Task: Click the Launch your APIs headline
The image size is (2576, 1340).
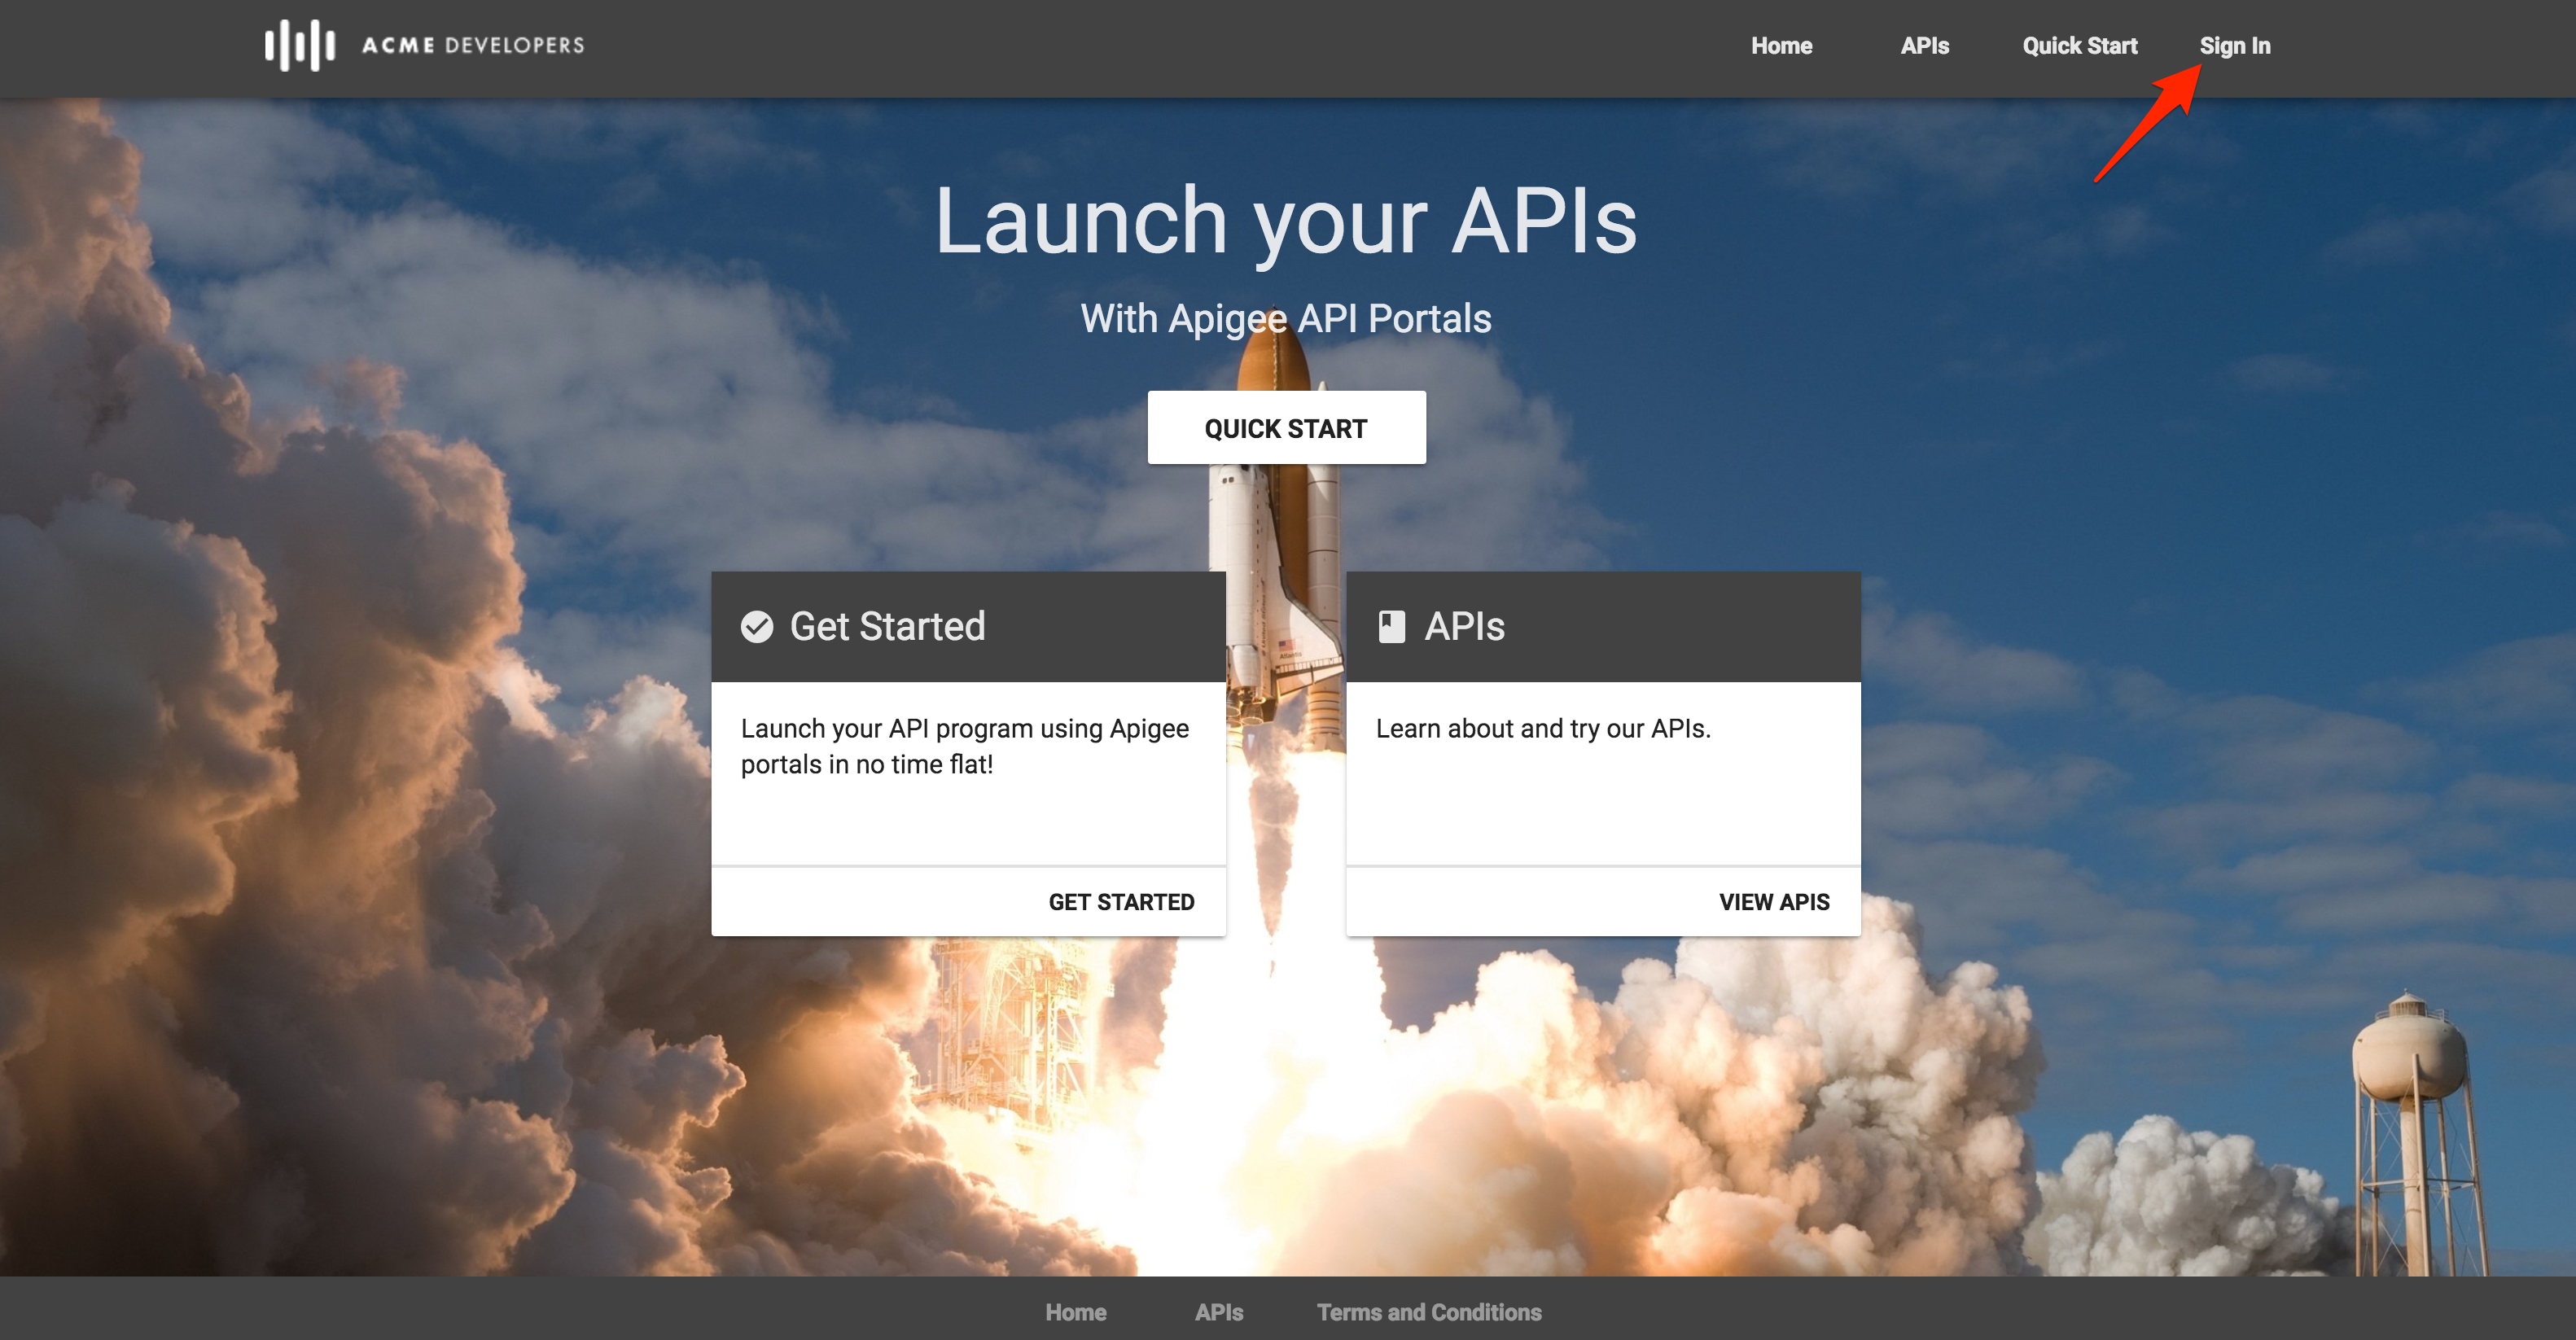Action: (1286, 221)
